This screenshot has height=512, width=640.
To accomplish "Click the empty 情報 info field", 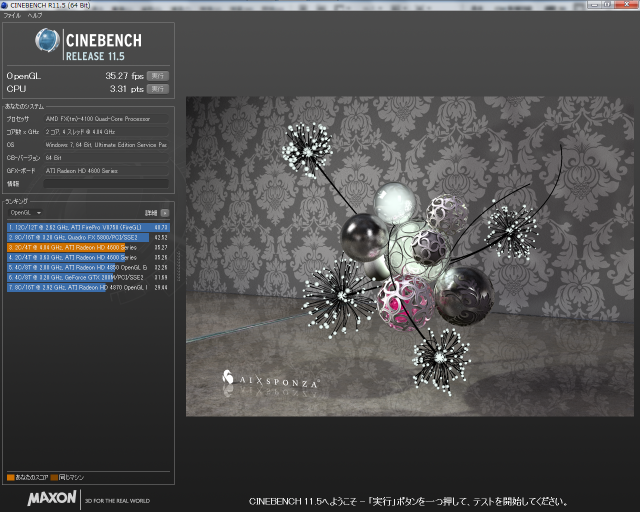I will [x=106, y=184].
